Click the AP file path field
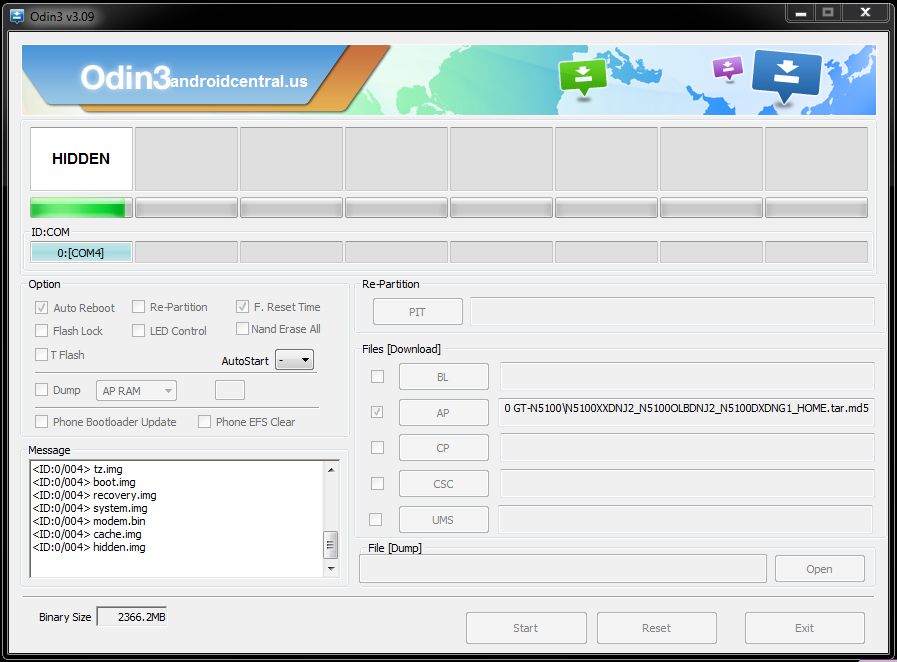This screenshot has height=662, width=897. point(686,412)
